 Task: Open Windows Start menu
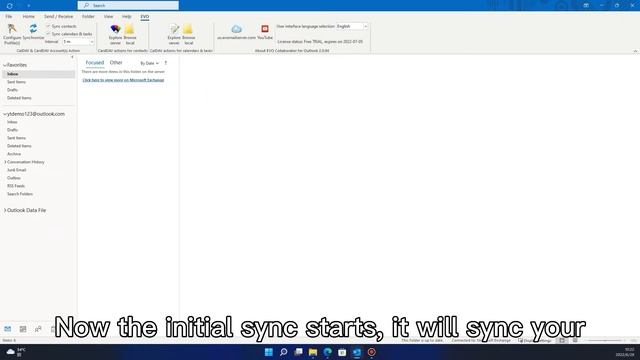click(269, 352)
